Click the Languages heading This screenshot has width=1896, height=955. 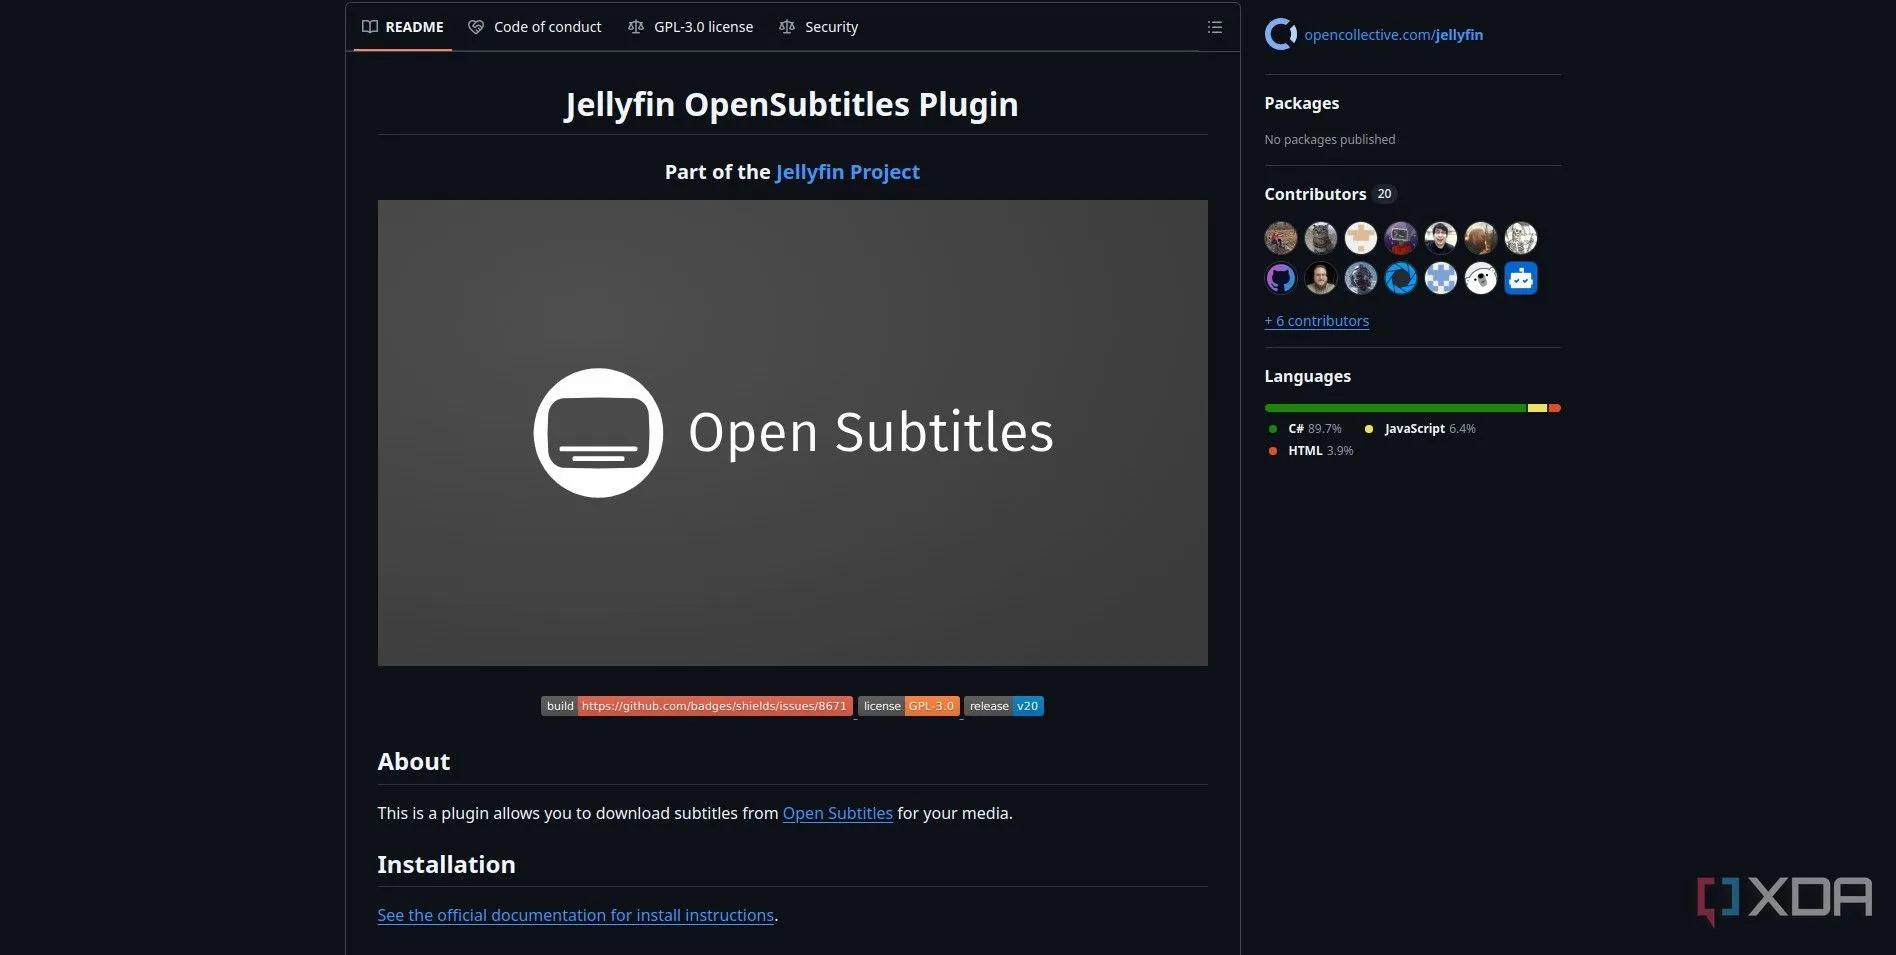point(1307,376)
